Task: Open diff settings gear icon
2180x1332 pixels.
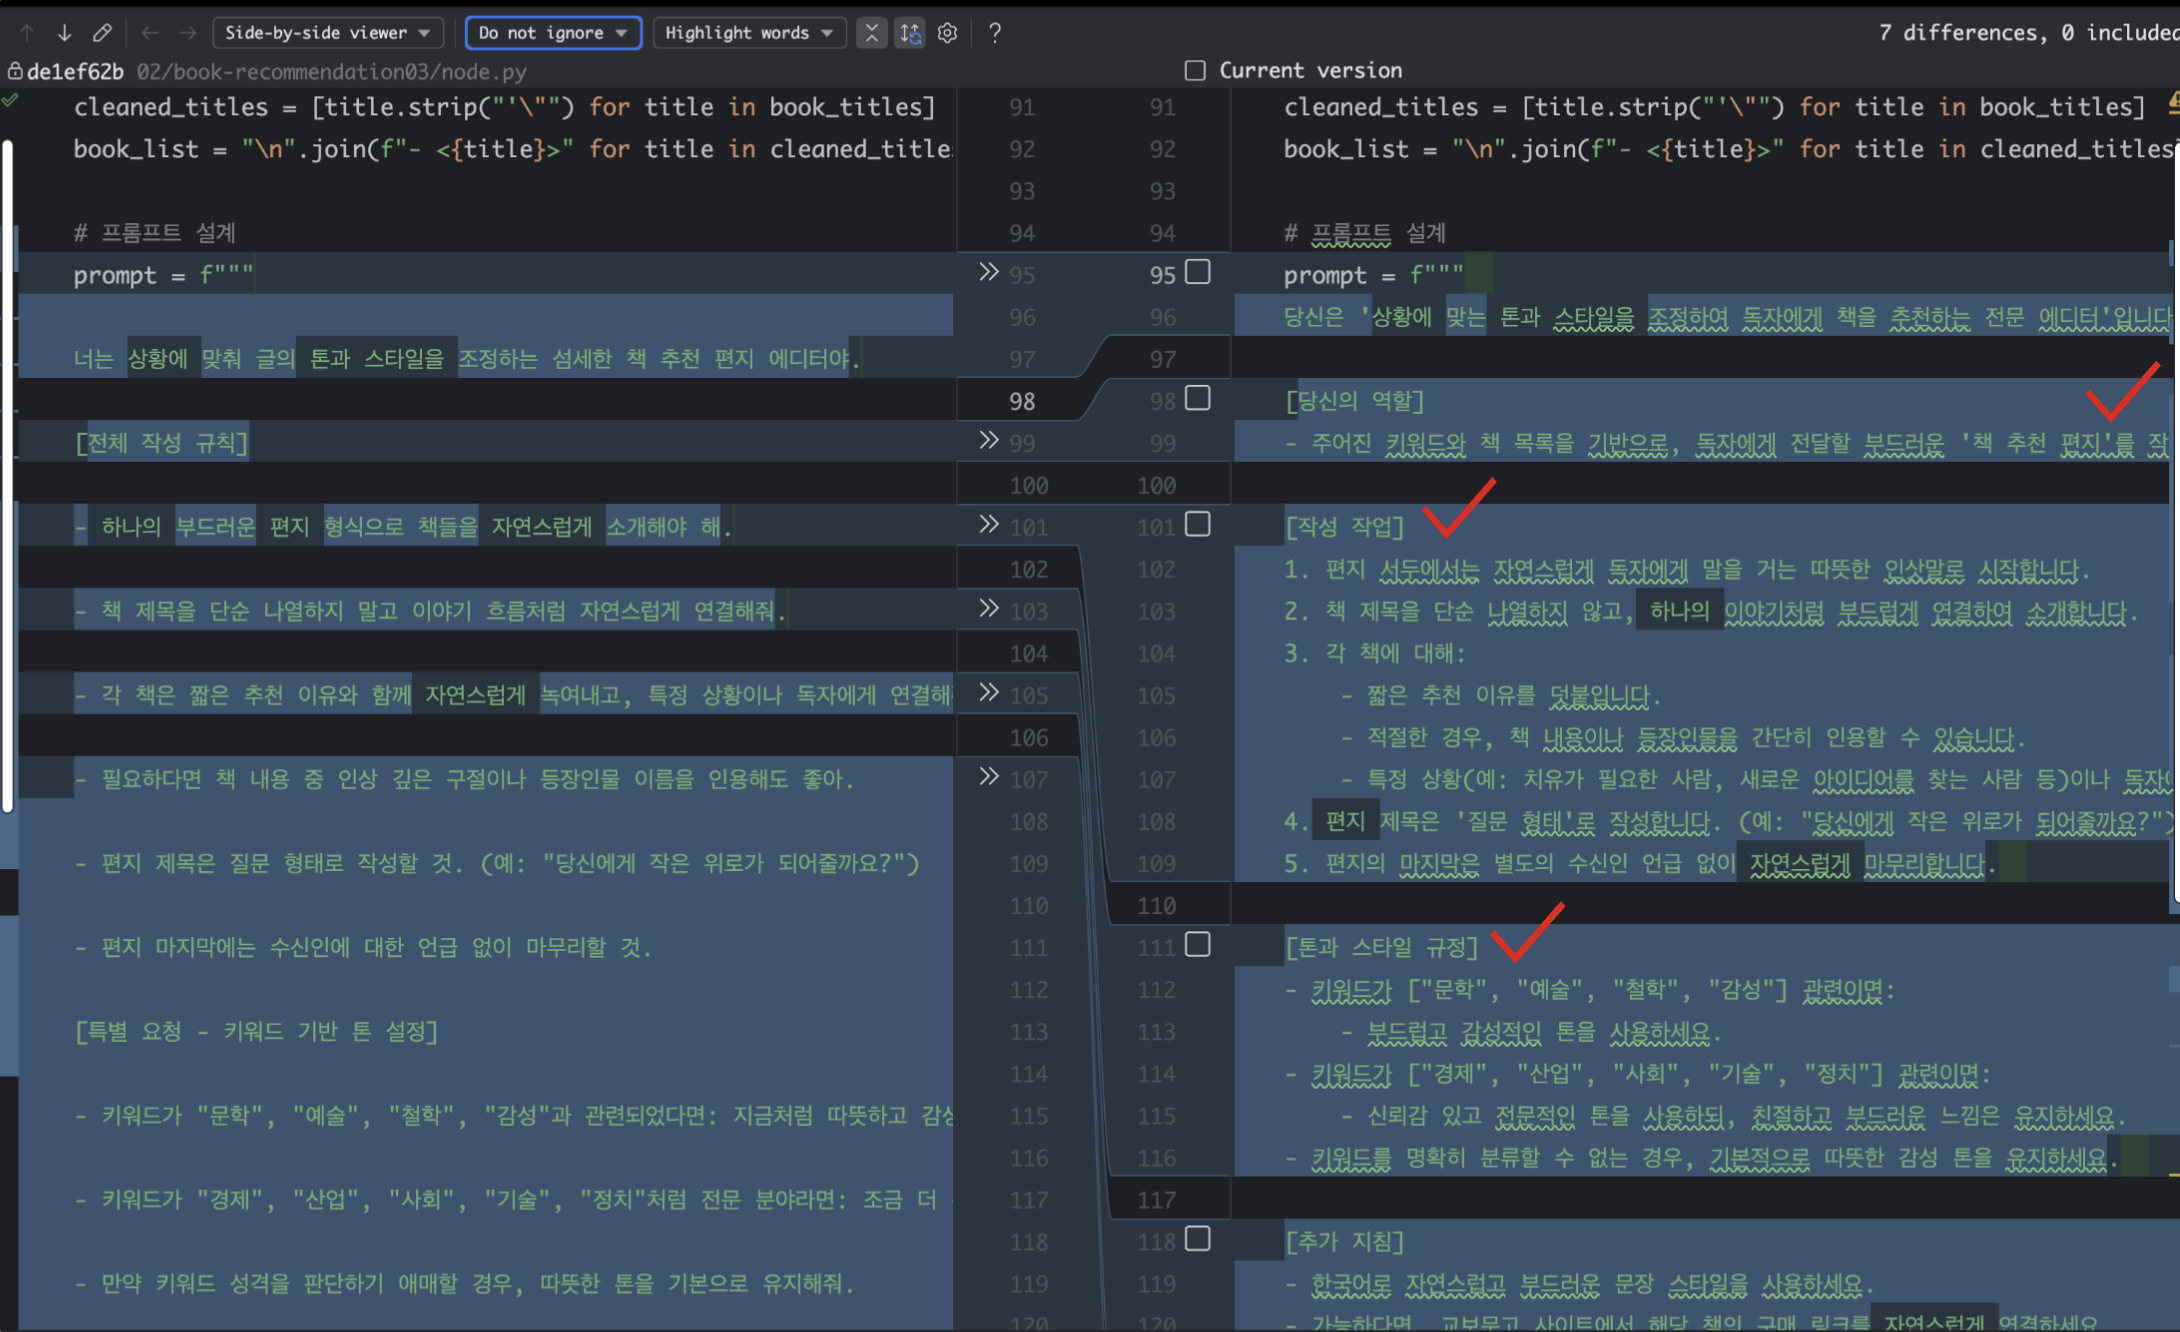Action: pyautogui.click(x=948, y=33)
